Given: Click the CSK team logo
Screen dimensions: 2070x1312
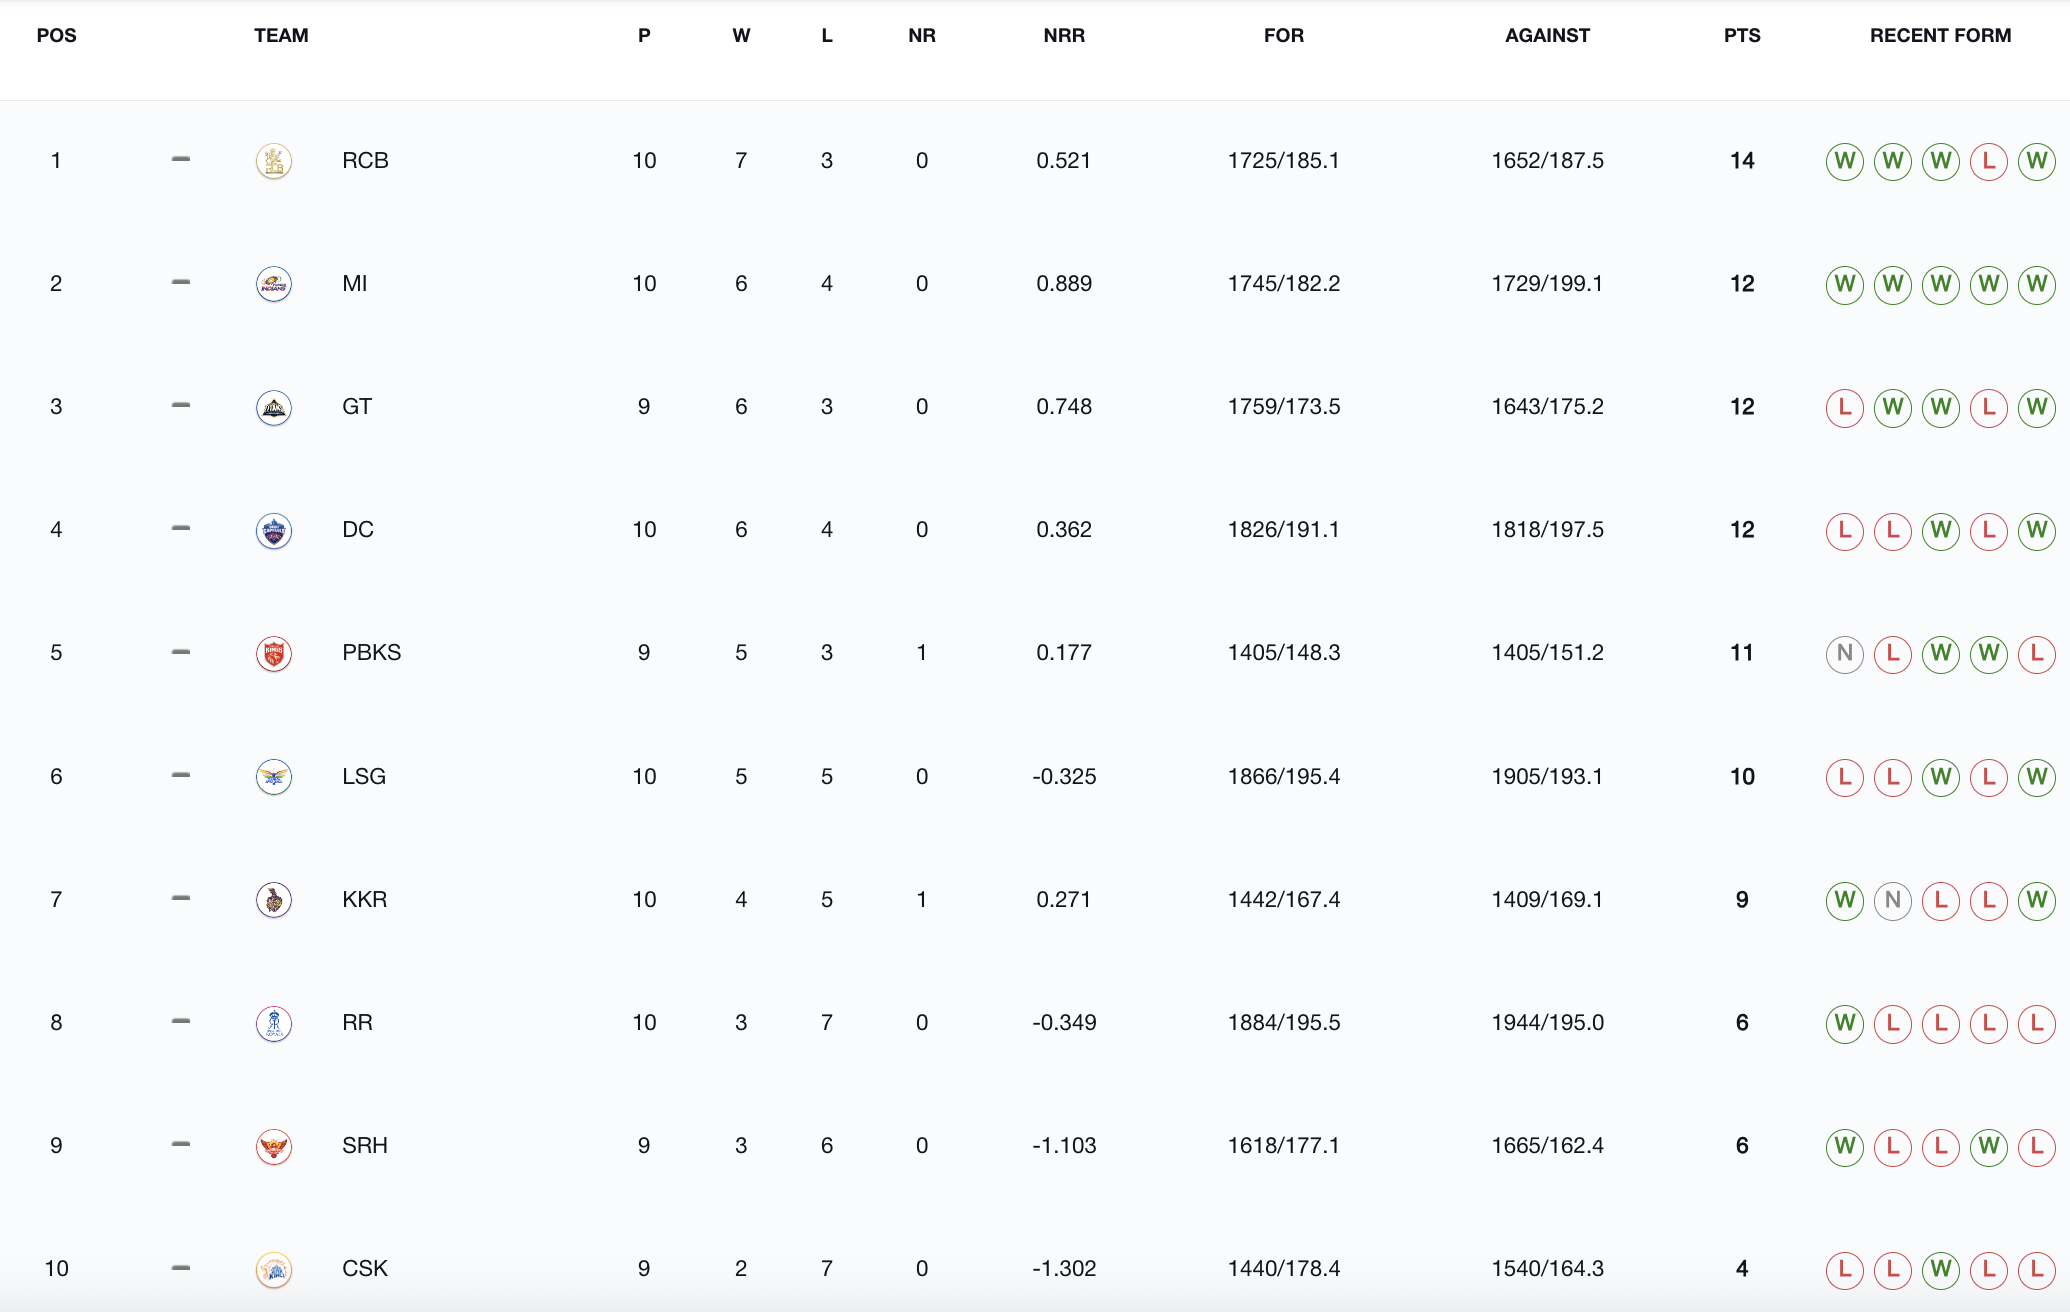Looking at the screenshot, I should click(x=273, y=1269).
